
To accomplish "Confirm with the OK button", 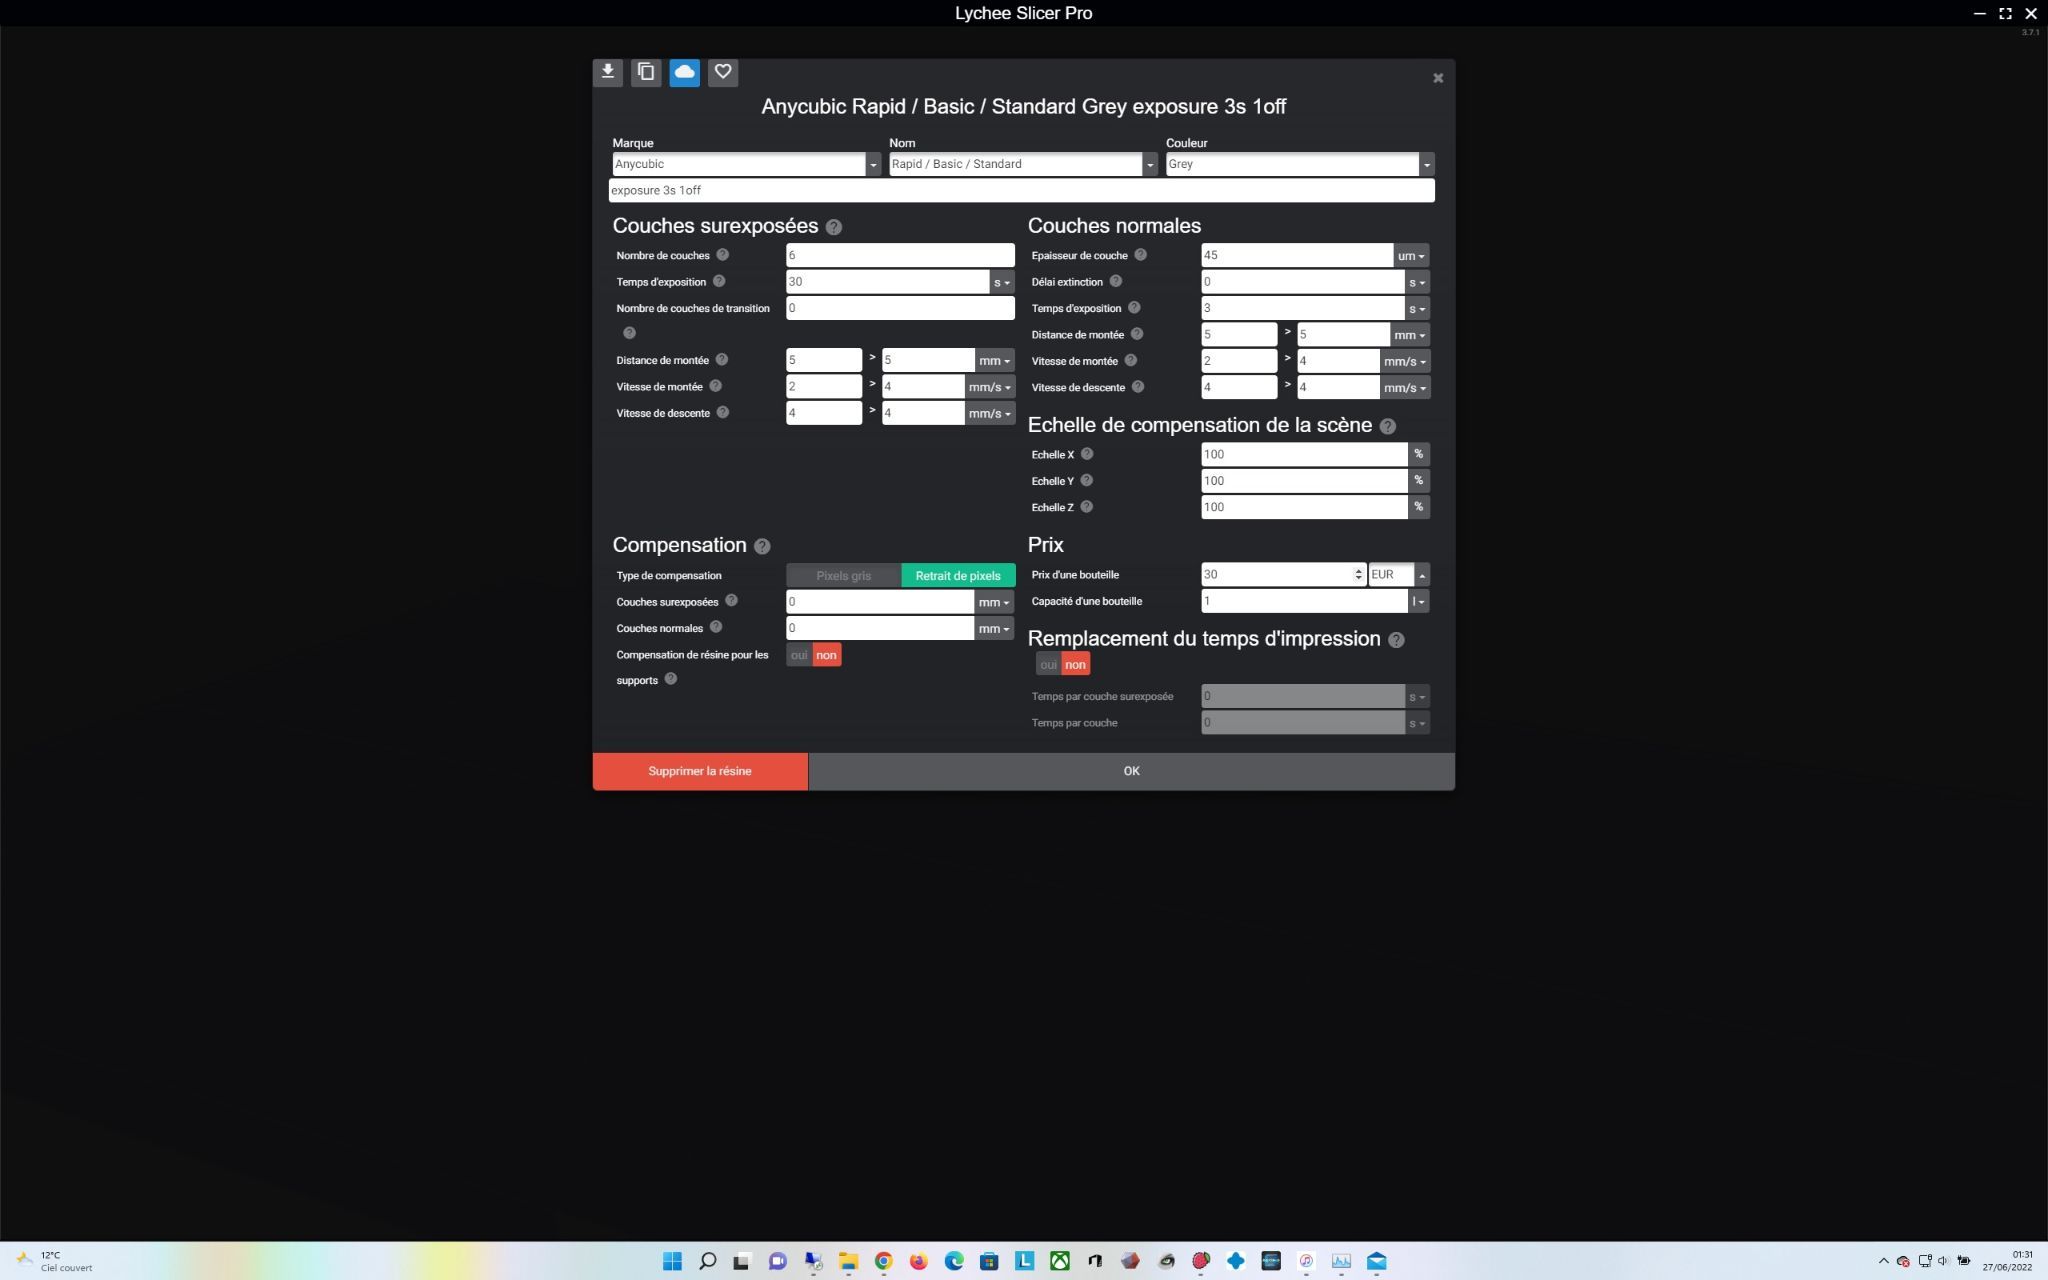I will [1131, 771].
